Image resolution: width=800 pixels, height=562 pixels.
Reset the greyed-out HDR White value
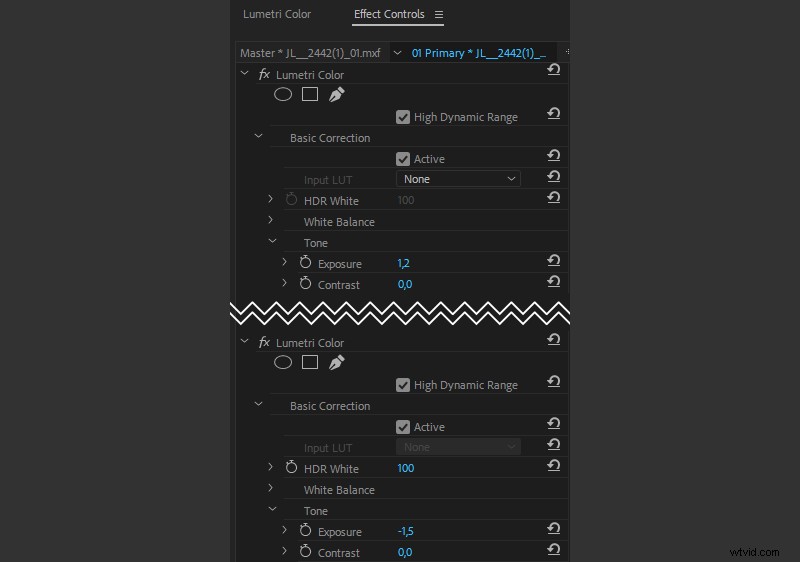click(x=554, y=197)
